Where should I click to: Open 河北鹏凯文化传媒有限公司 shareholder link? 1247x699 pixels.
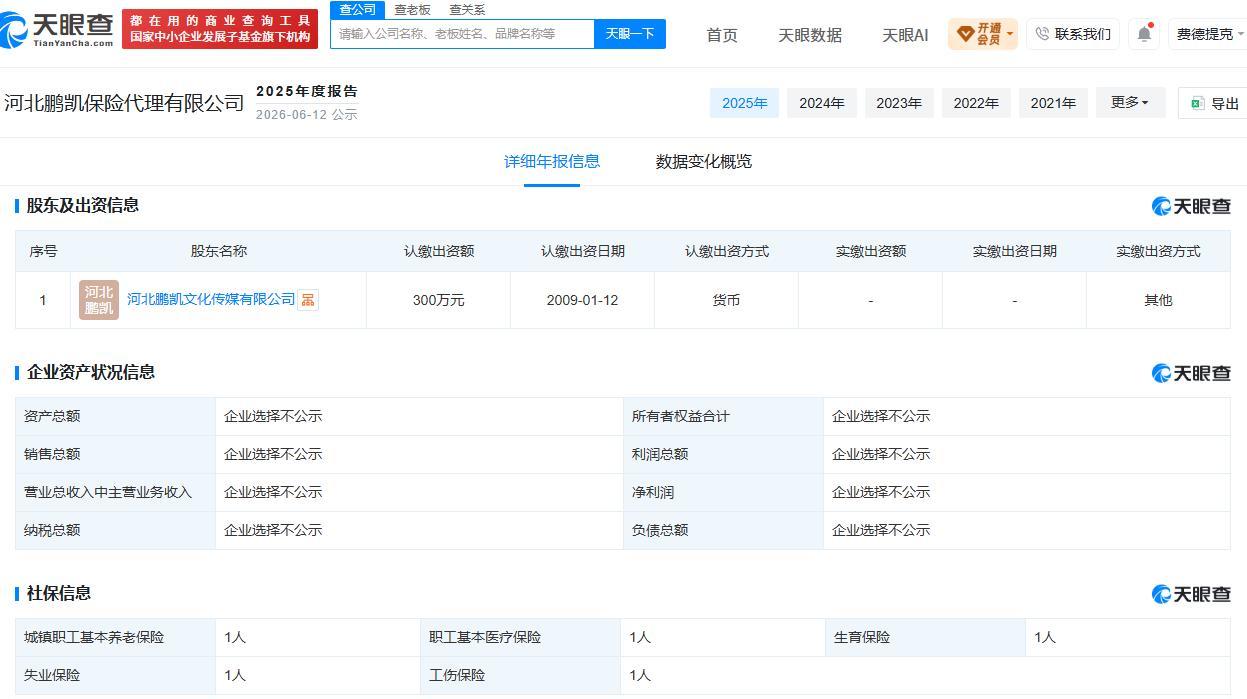click(211, 299)
